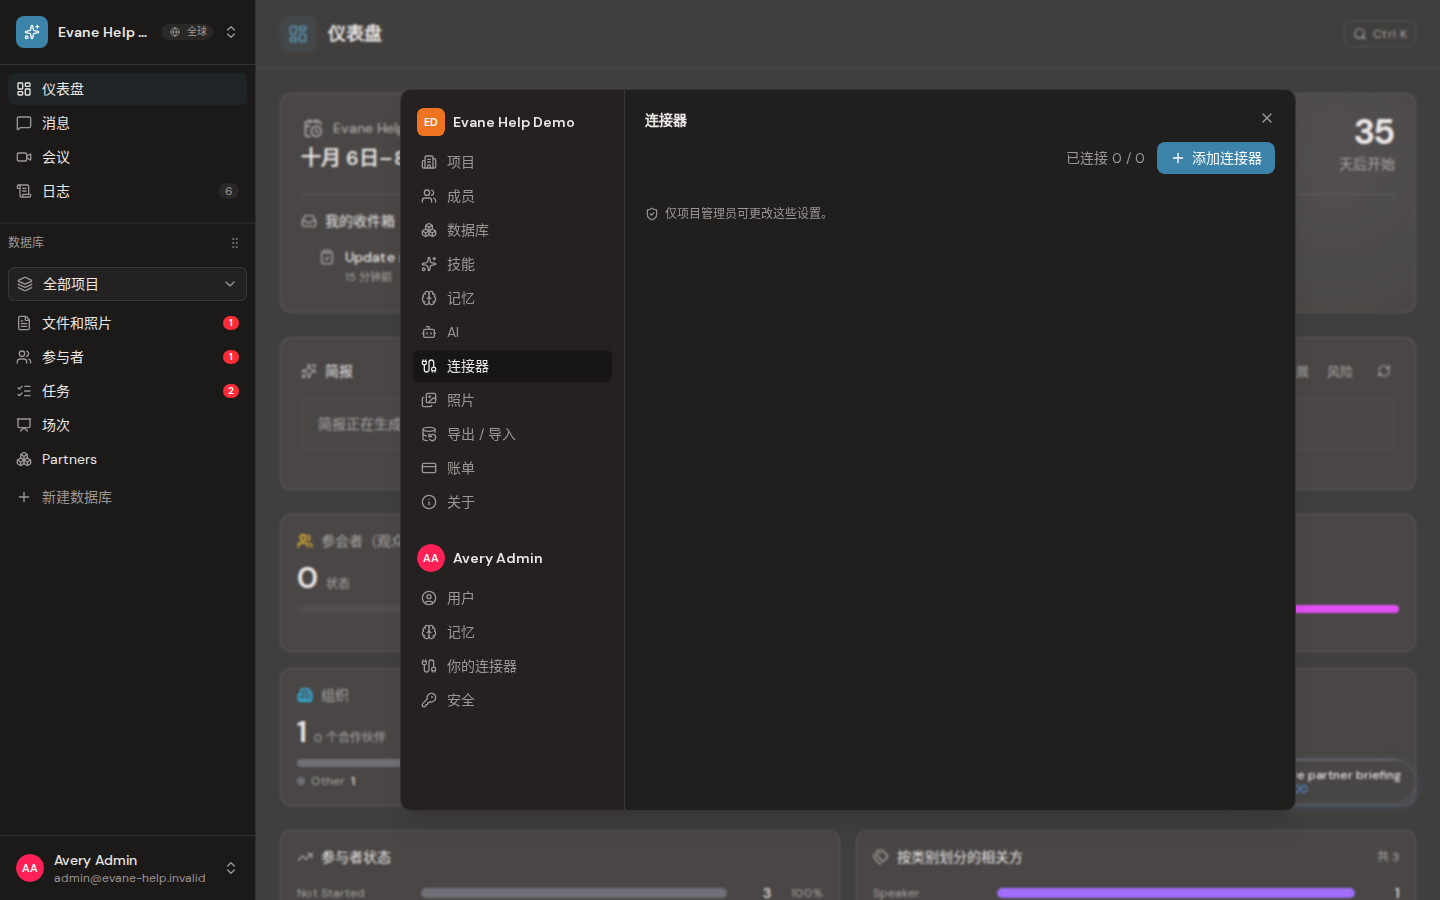The image size is (1440, 900).
Task: Click the 关于 info icon
Action: click(429, 502)
